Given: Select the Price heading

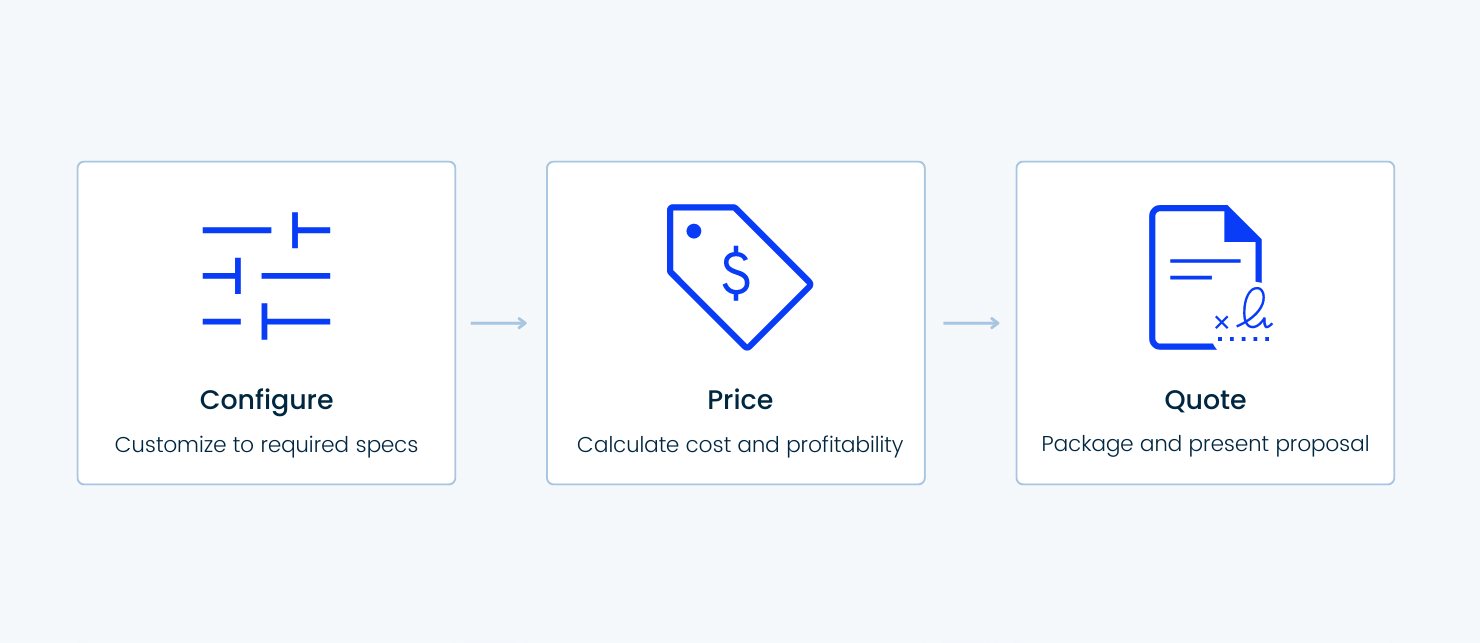Looking at the screenshot, I should click(740, 400).
